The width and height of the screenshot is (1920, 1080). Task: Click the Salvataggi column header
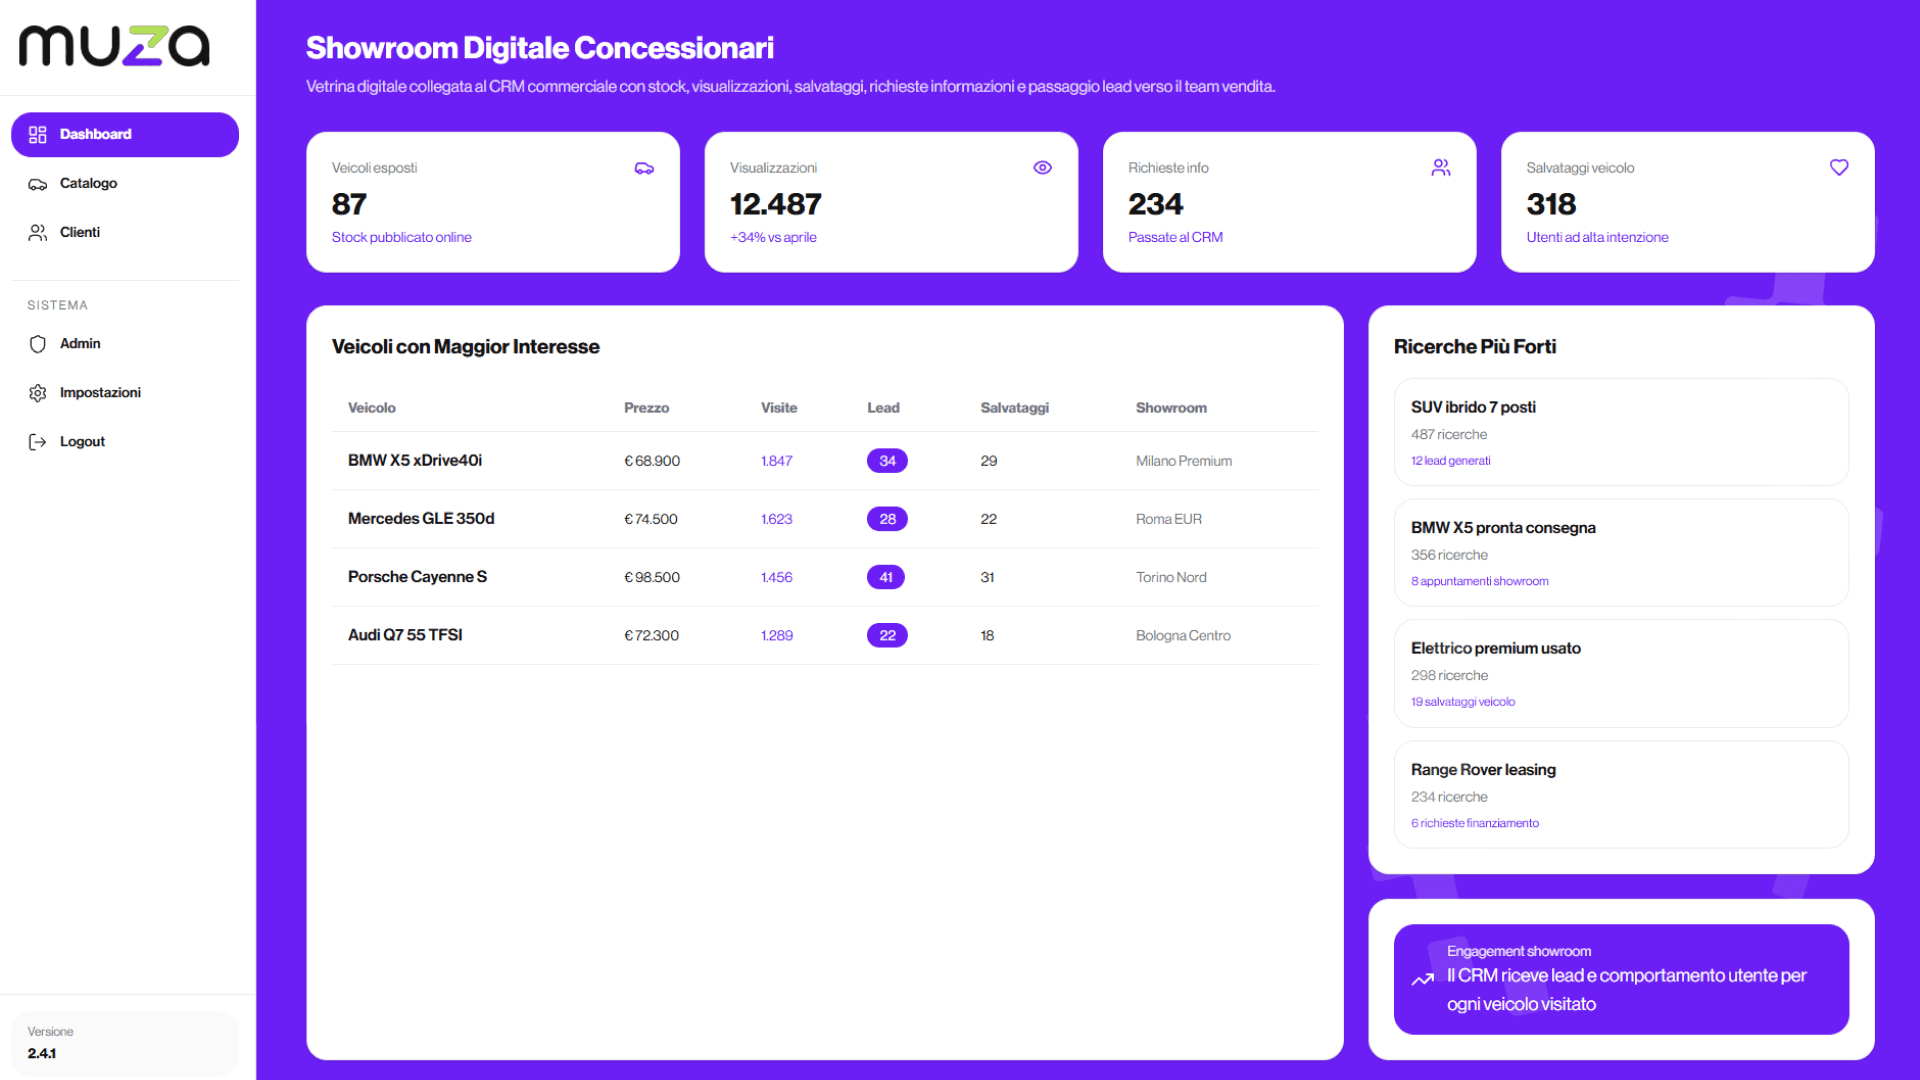(1014, 408)
